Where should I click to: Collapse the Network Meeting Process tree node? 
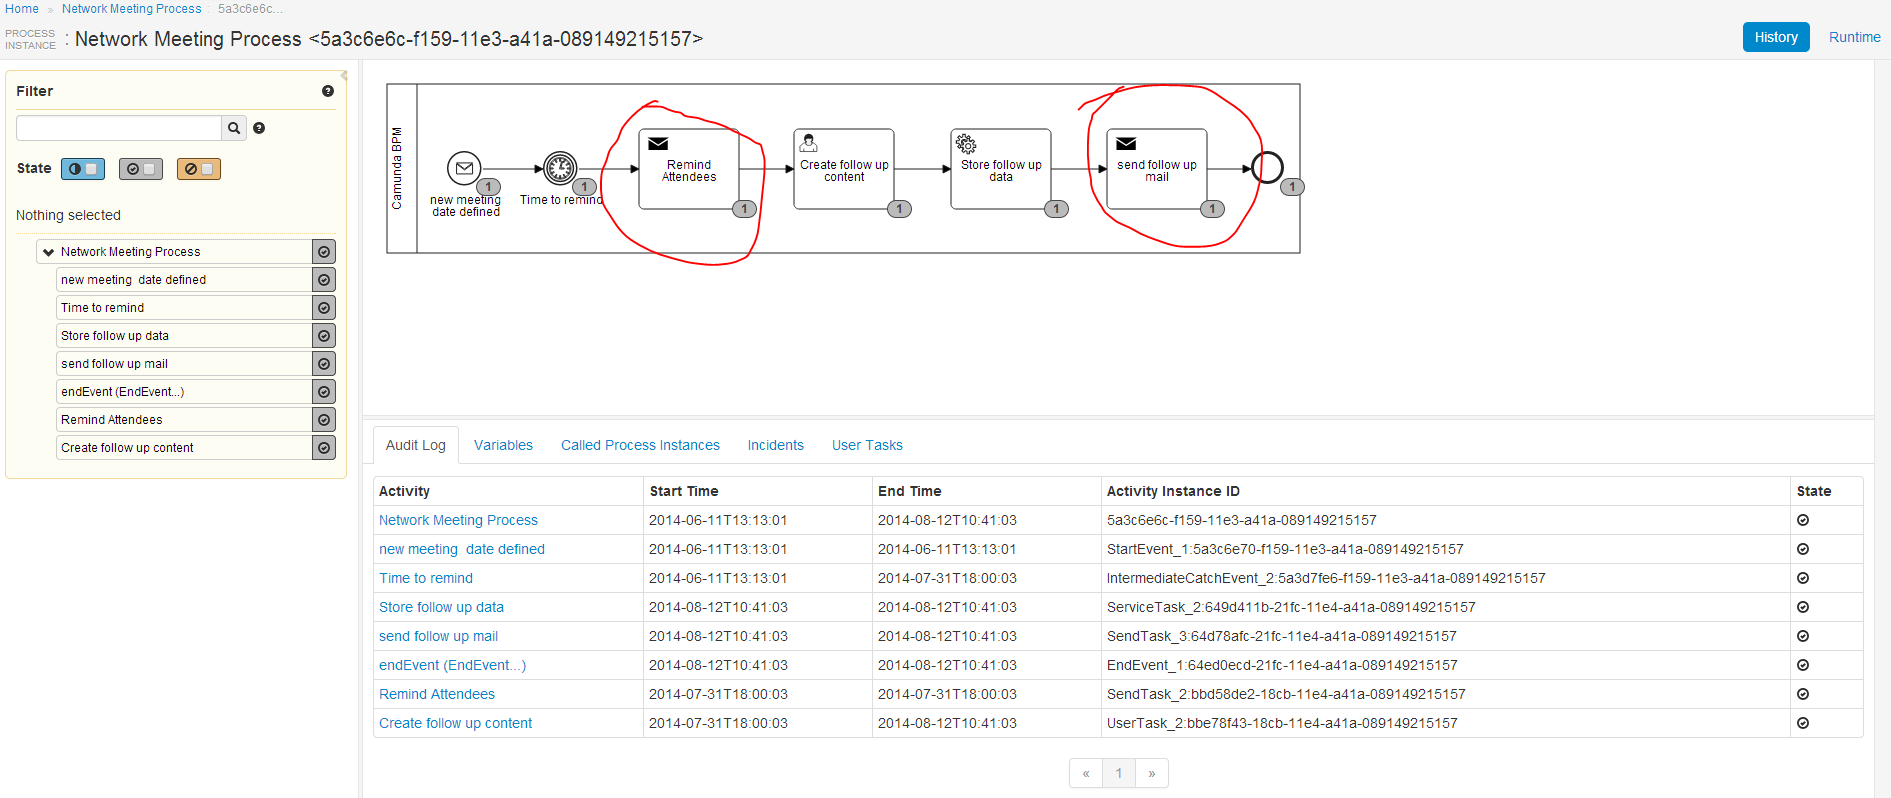click(x=48, y=252)
